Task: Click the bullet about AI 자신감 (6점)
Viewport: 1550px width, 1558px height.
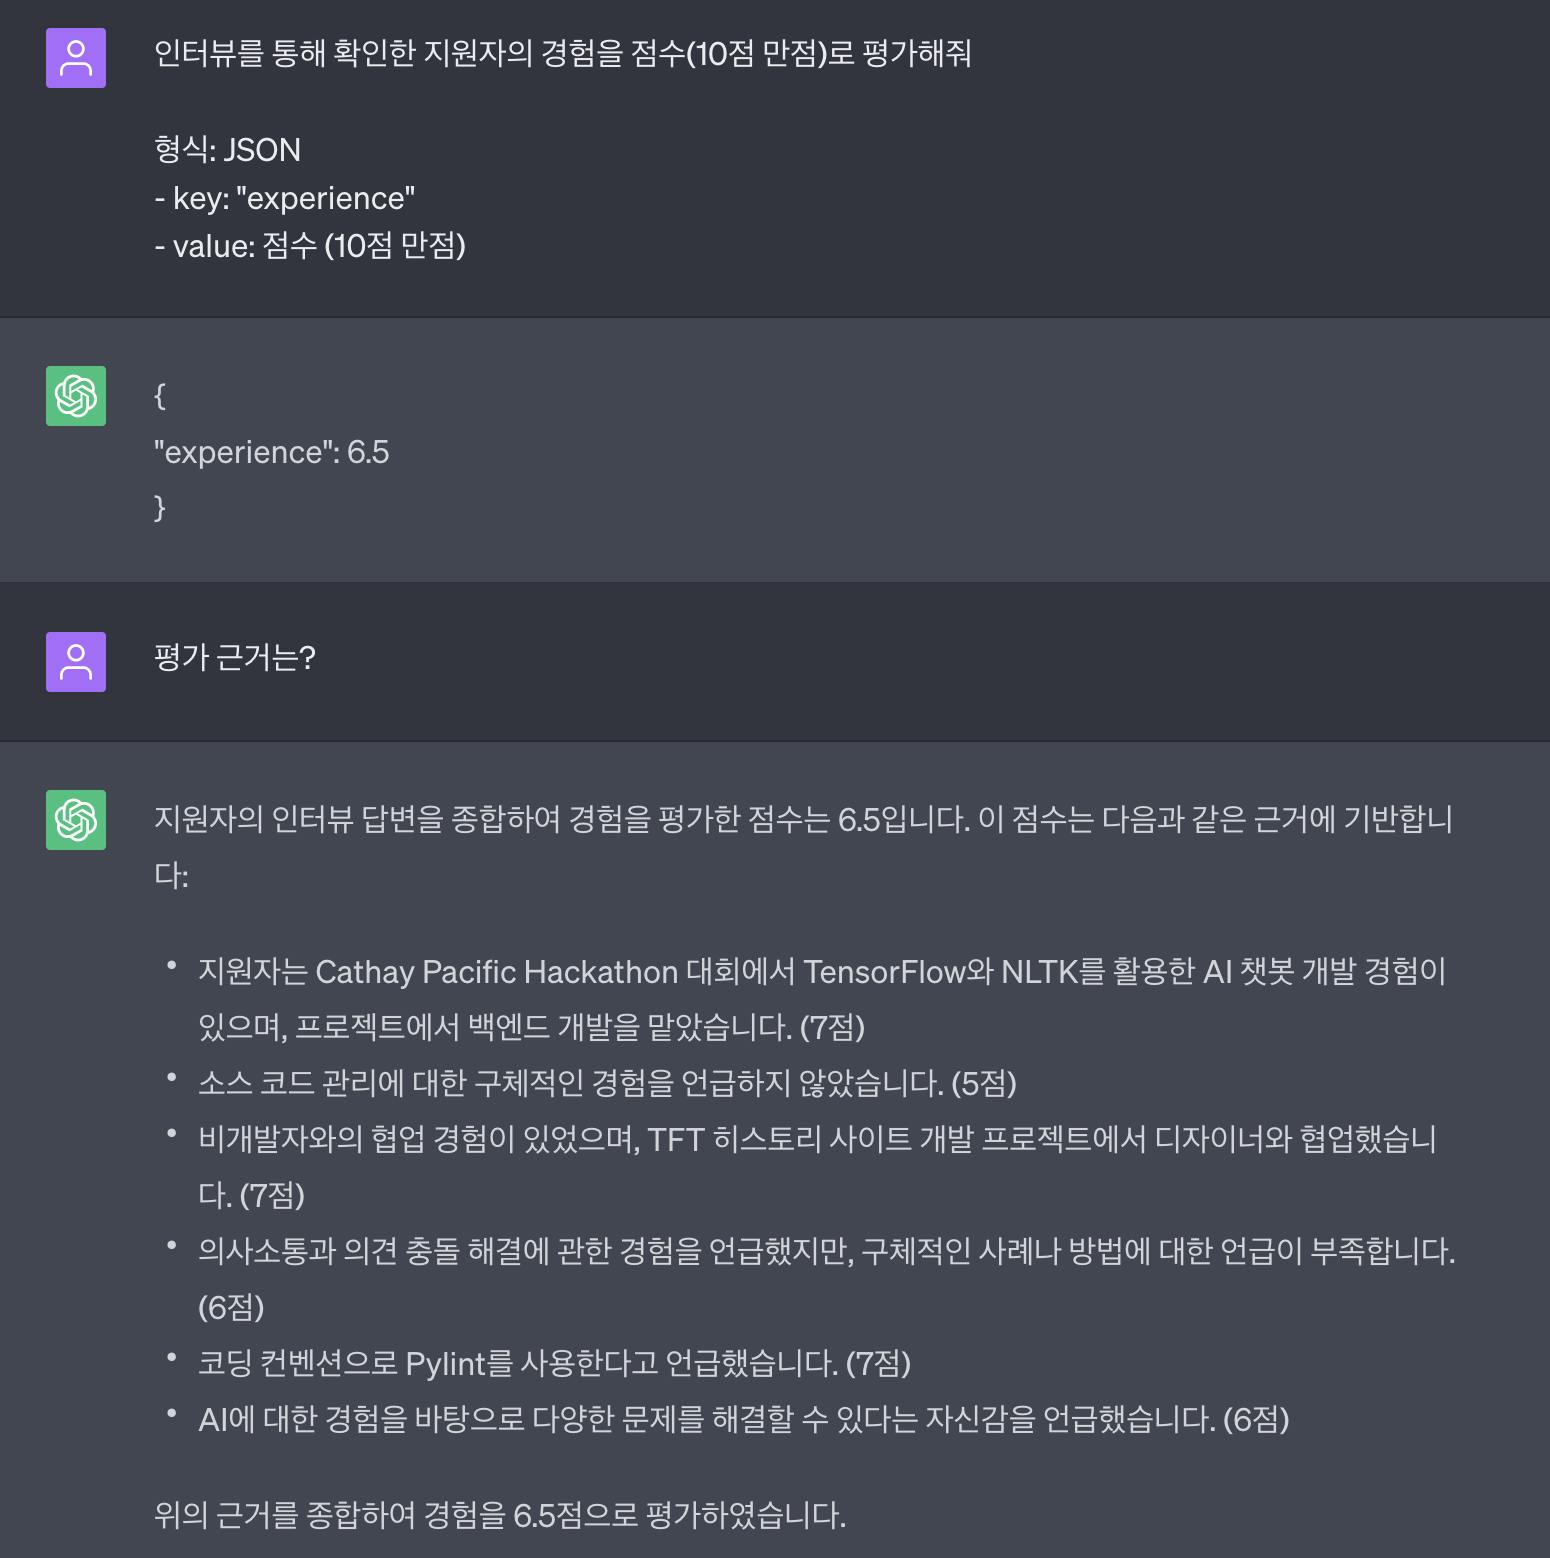Action: (x=743, y=1419)
